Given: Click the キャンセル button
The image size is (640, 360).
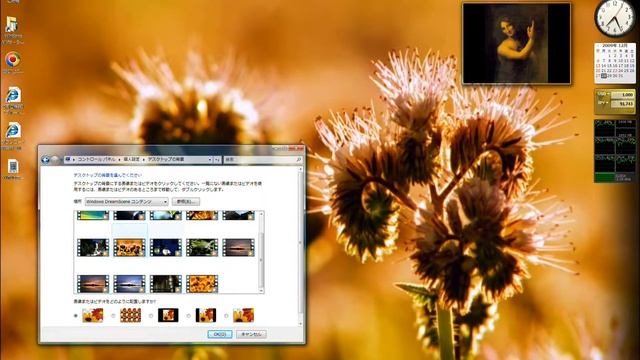Looking at the screenshot, I should pyautogui.click(x=251, y=334).
